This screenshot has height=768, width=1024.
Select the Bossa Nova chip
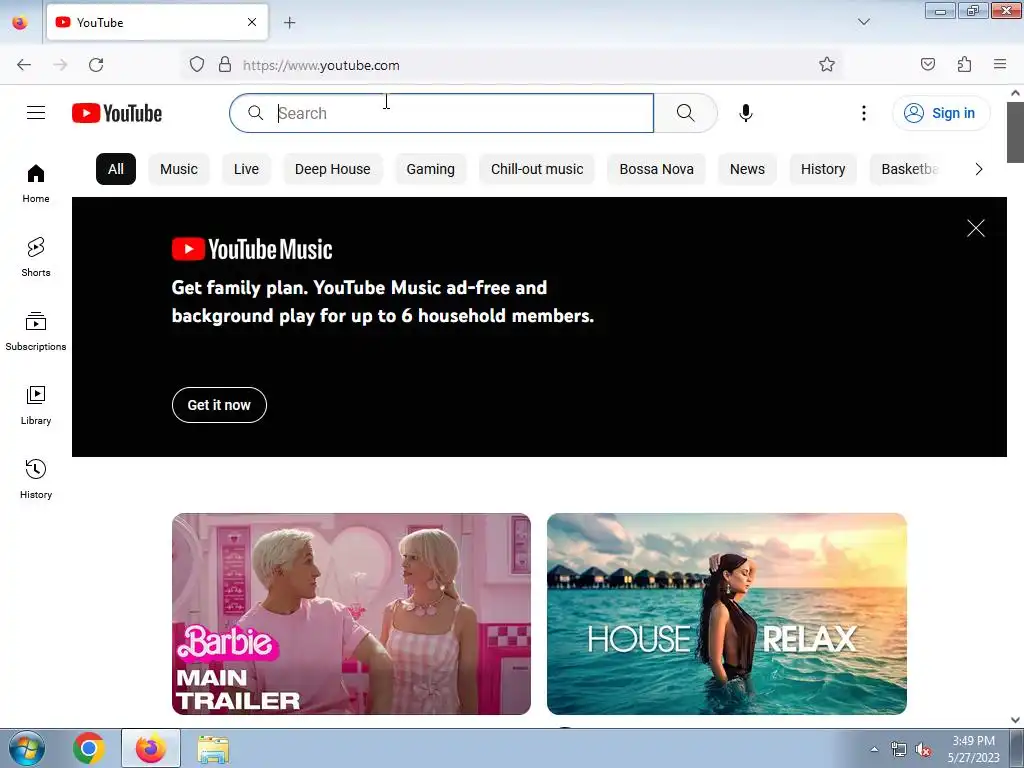(656, 169)
